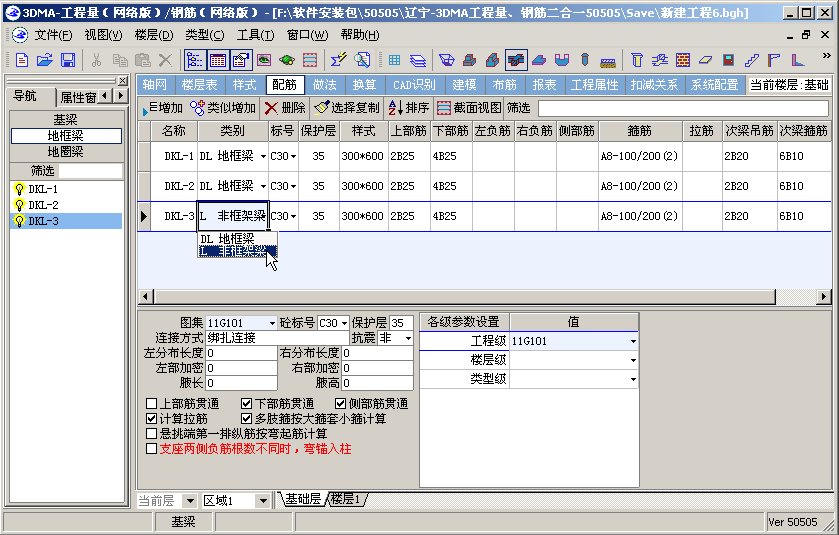Open 类别 dropdown arrow for DKL-1 row
839x535 pixels.
point(263,156)
